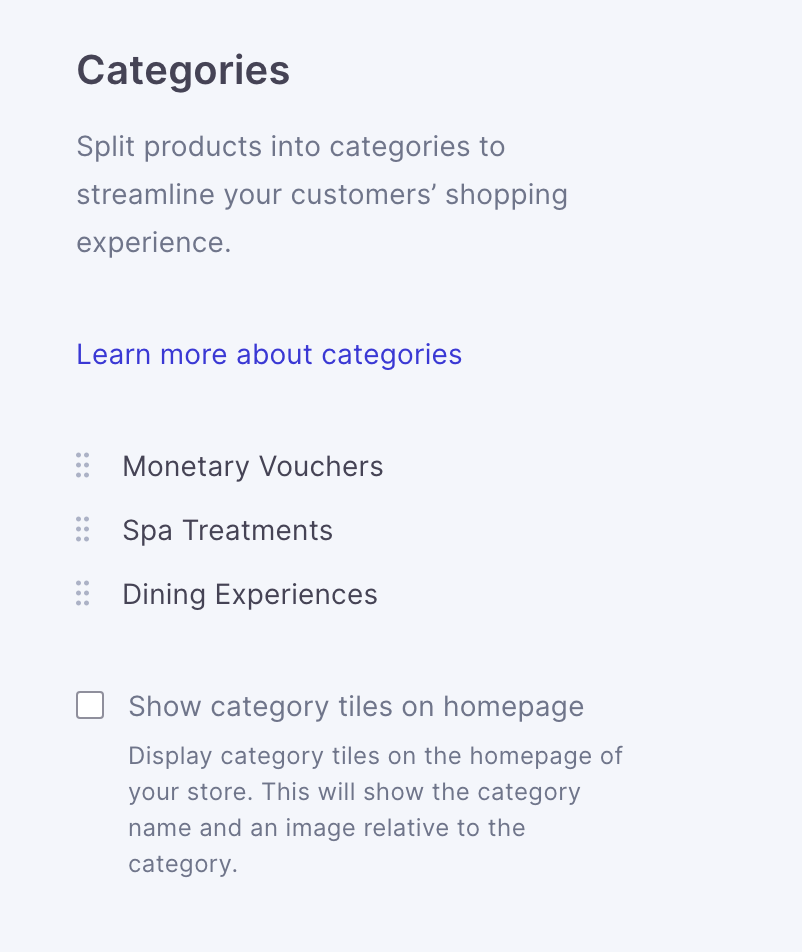Viewport: 802px width, 952px height.
Task: Choose the Dining Experiences category
Action: coord(249,594)
